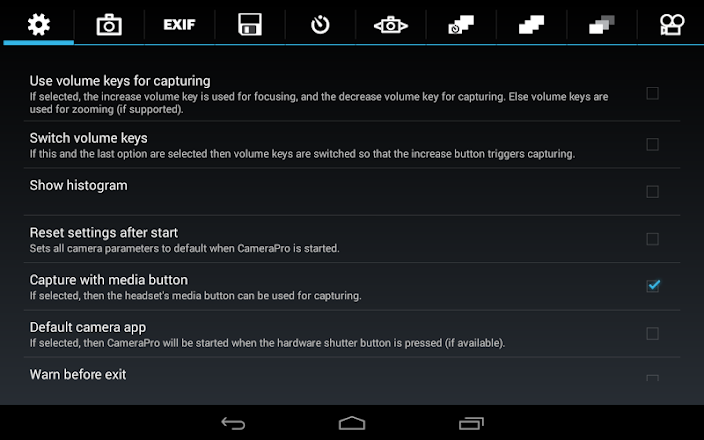704x440 pixels.
Task: Switch to the camera photo settings tab
Action: (x=109, y=24)
